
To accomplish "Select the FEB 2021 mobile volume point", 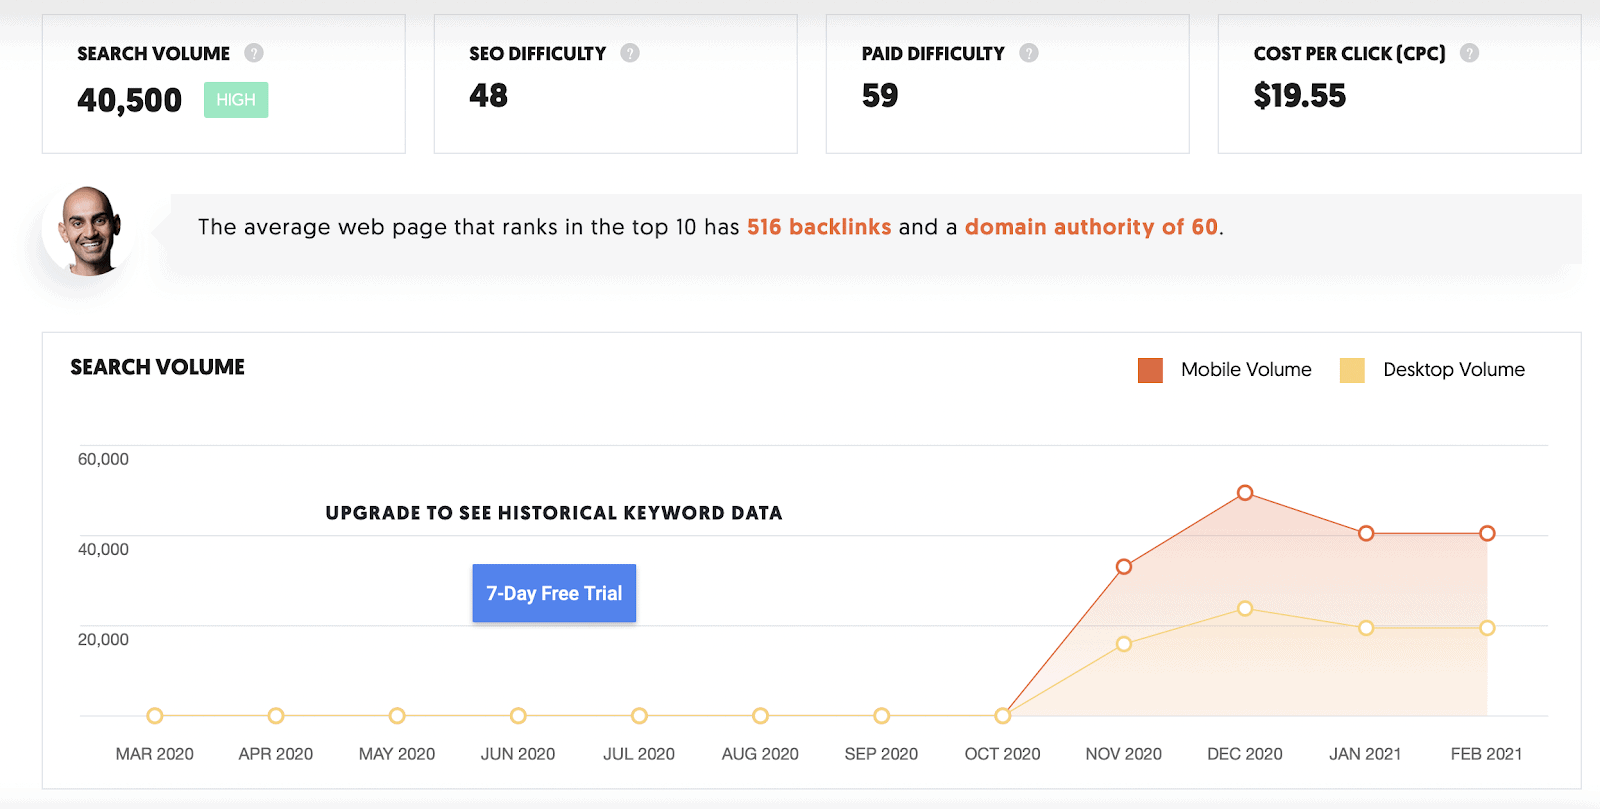I will [x=1487, y=533].
